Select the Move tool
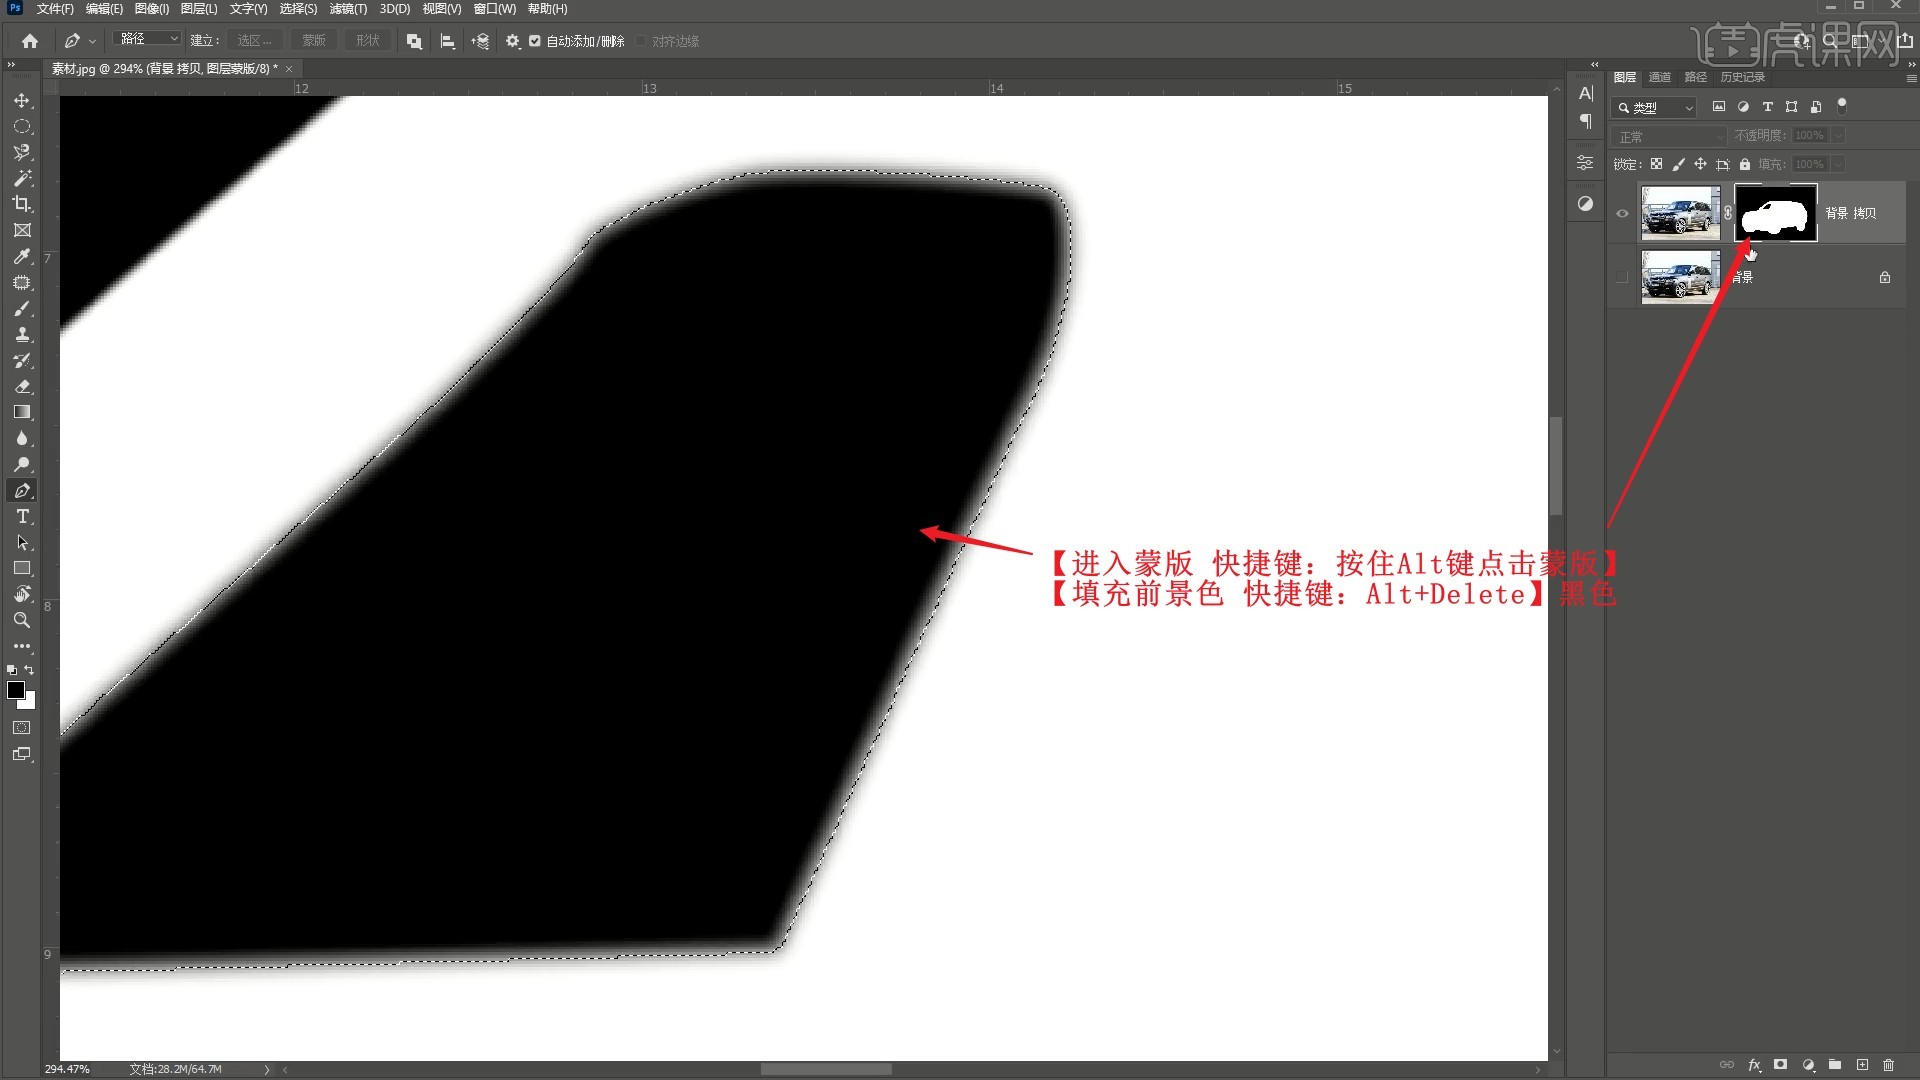Screen dimensions: 1920x1080 tap(22, 101)
